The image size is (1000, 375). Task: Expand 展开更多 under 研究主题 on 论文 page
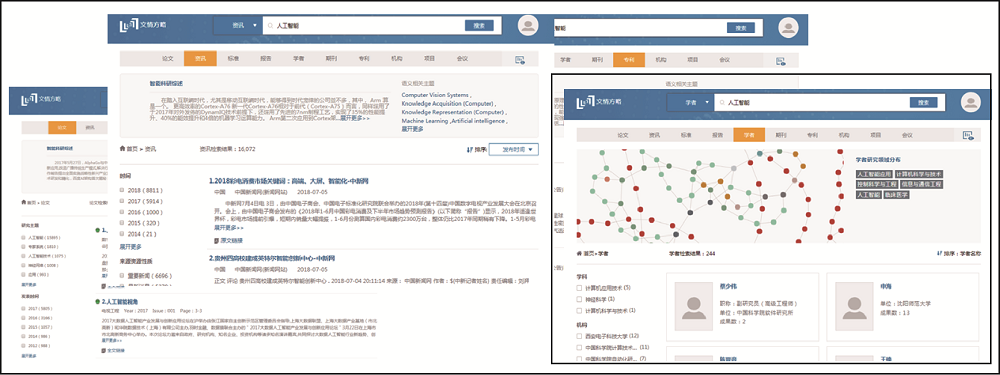[29, 283]
